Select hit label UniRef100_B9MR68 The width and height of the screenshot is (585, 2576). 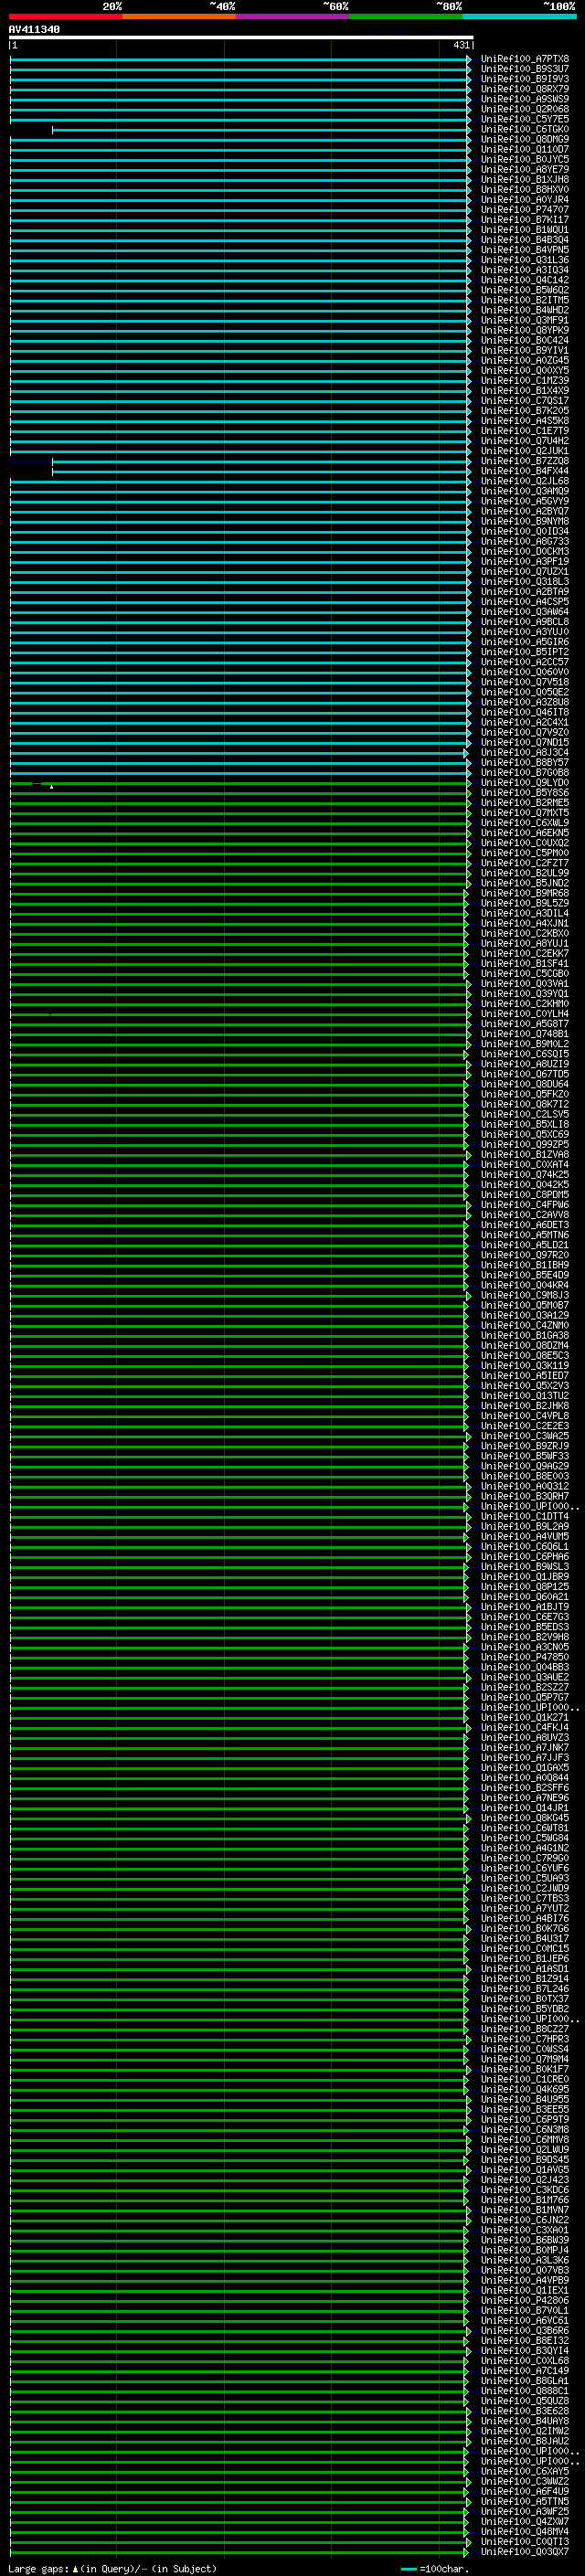pyautogui.click(x=524, y=893)
